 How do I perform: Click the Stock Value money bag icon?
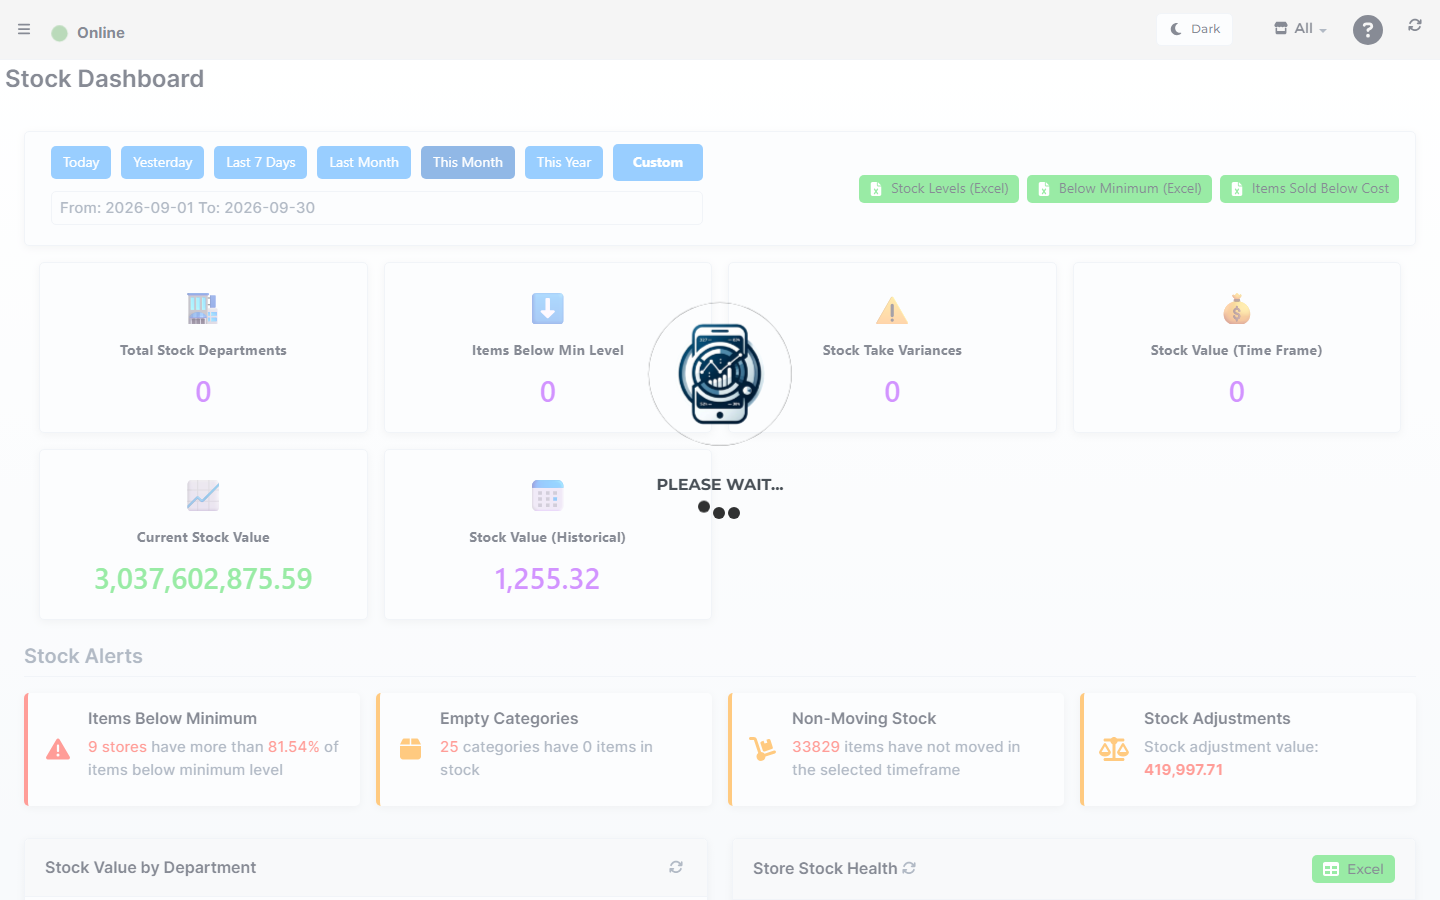click(1237, 309)
